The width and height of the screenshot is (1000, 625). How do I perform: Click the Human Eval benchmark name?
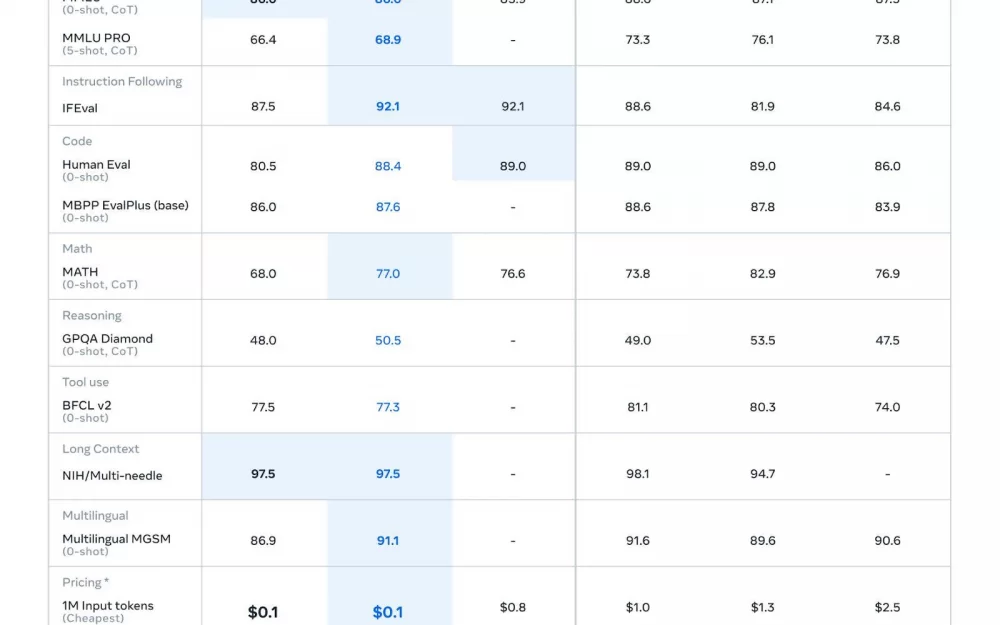point(96,165)
